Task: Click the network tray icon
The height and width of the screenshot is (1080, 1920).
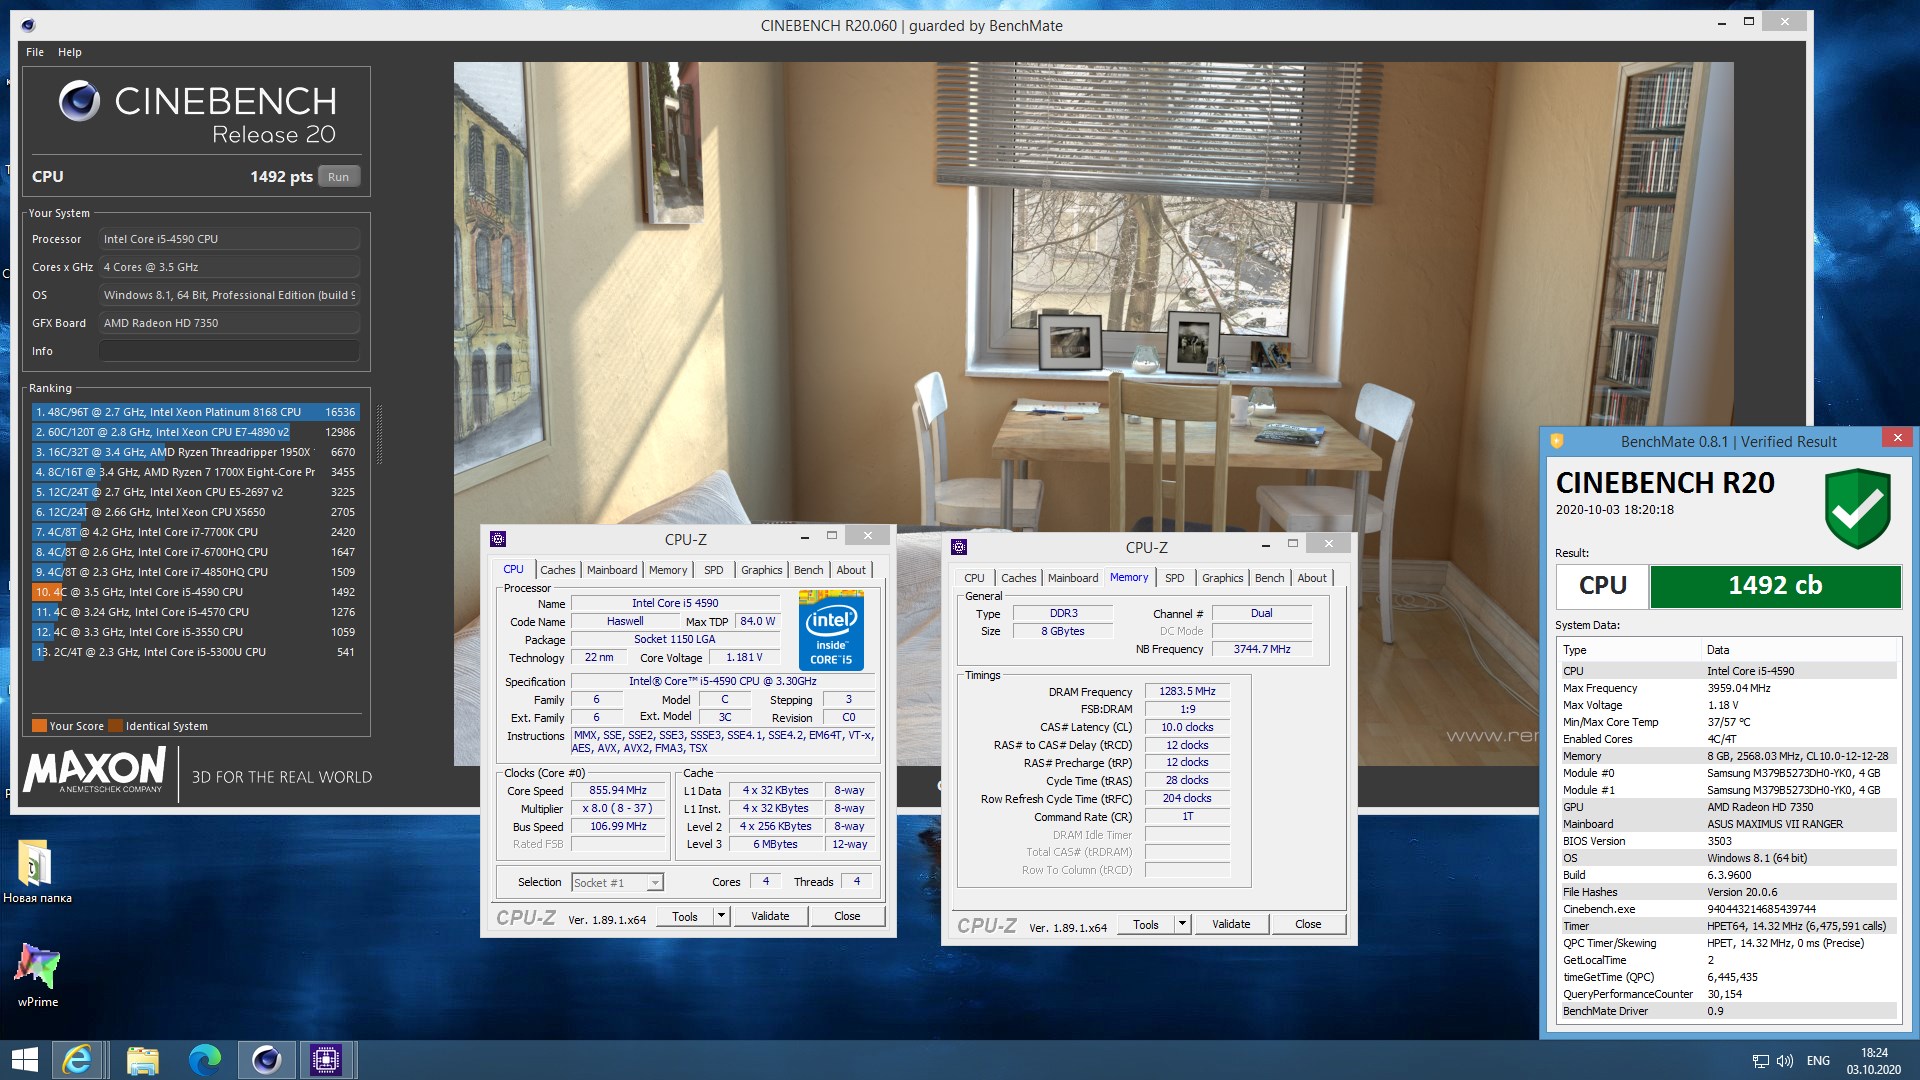Action: tap(1761, 1061)
